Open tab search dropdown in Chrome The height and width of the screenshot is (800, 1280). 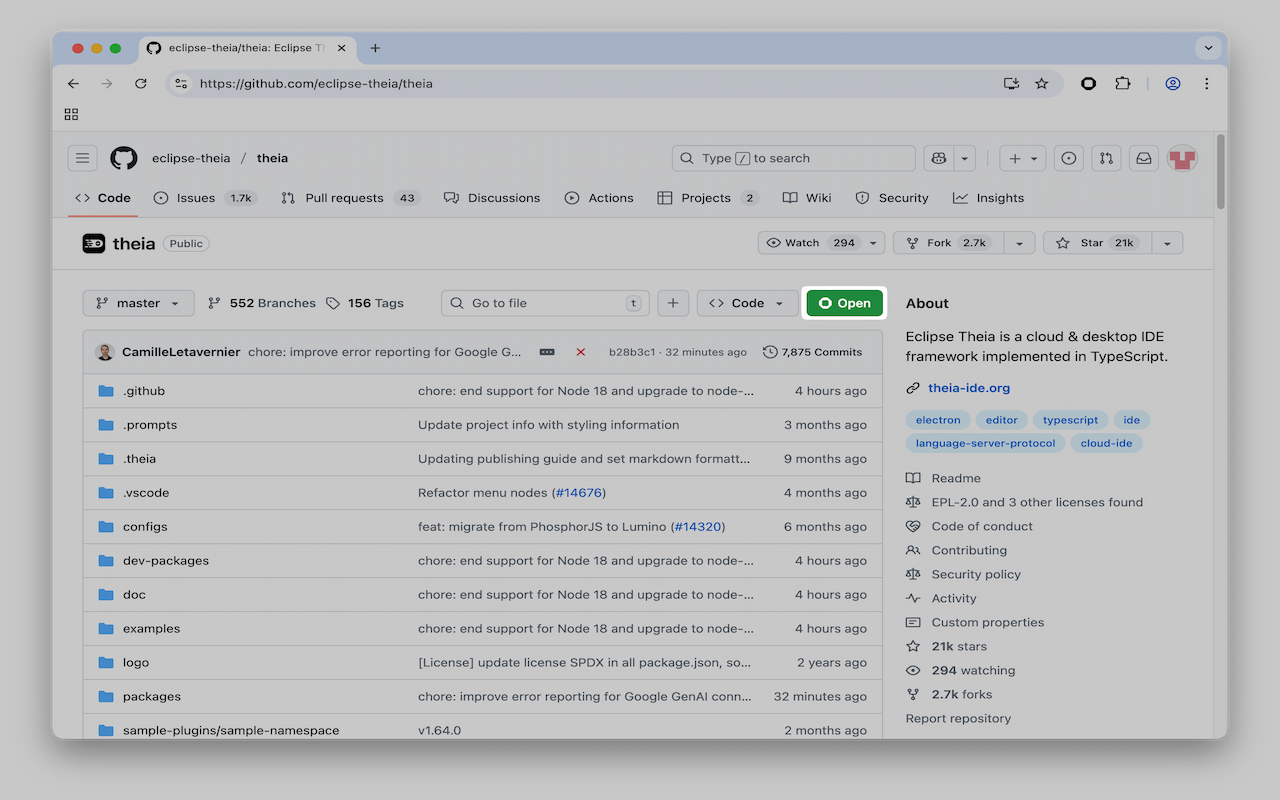coord(1208,48)
